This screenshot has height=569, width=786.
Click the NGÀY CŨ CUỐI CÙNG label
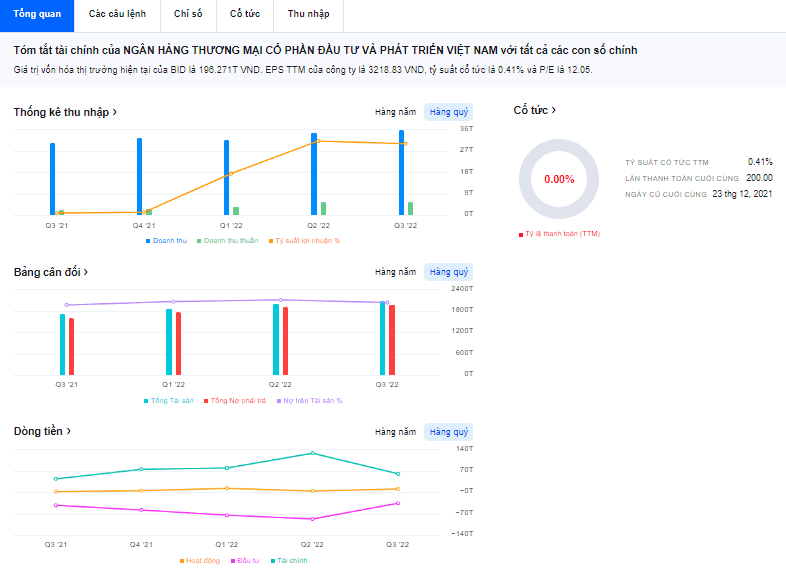click(666, 195)
